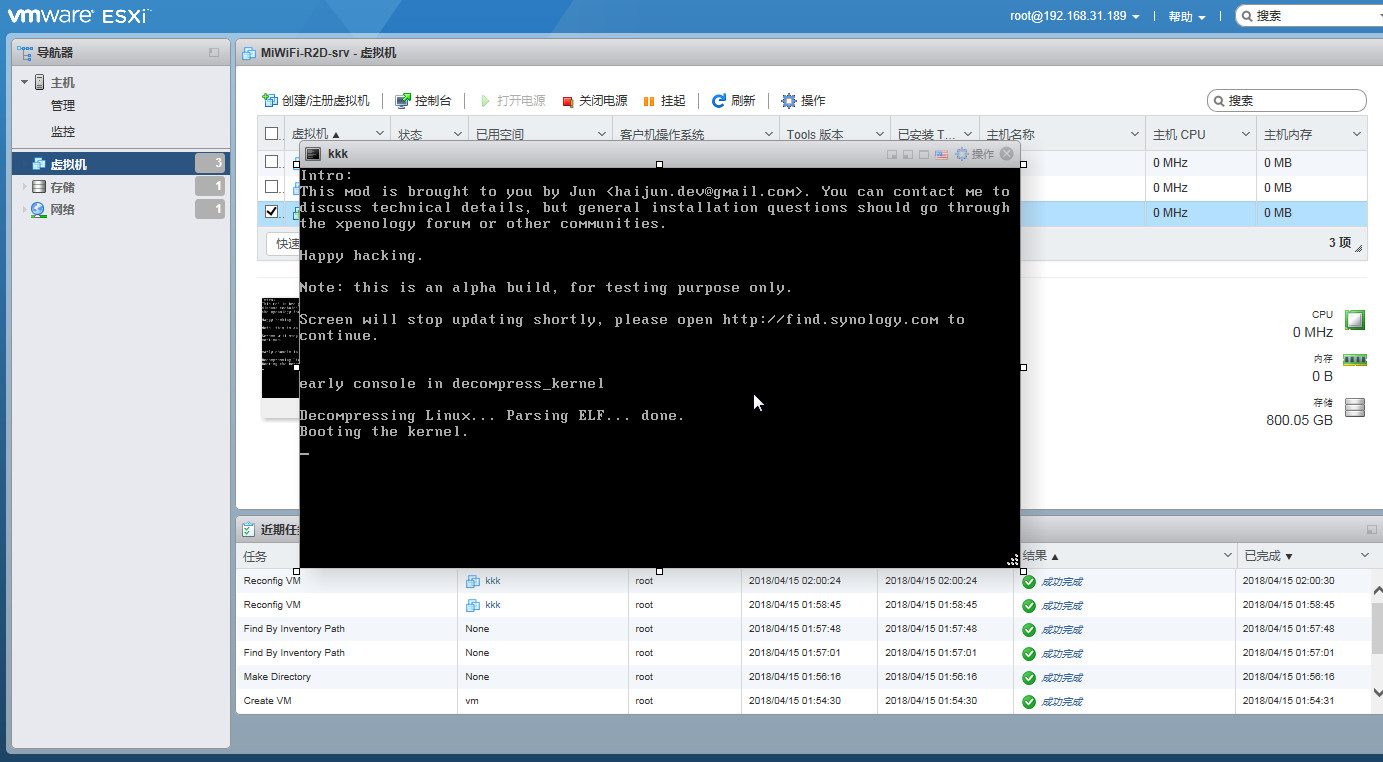Tick the first VM row checkbox
1383x762 pixels.
[272, 161]
